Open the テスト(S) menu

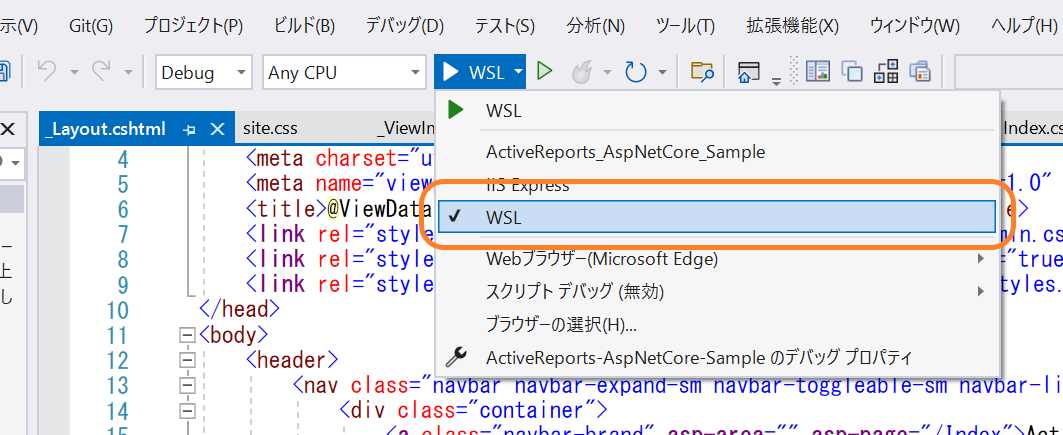click(504, 26)
